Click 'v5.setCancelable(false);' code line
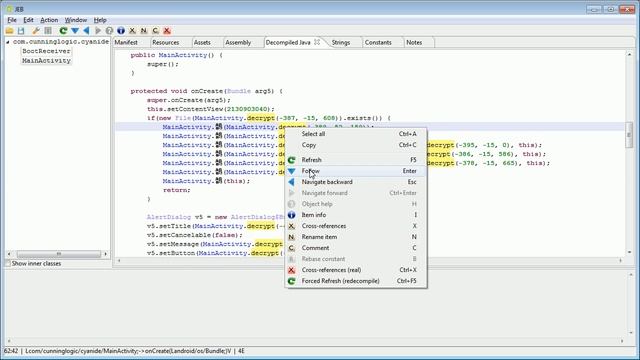The image size is (640, 360). [x=195, y=235]
